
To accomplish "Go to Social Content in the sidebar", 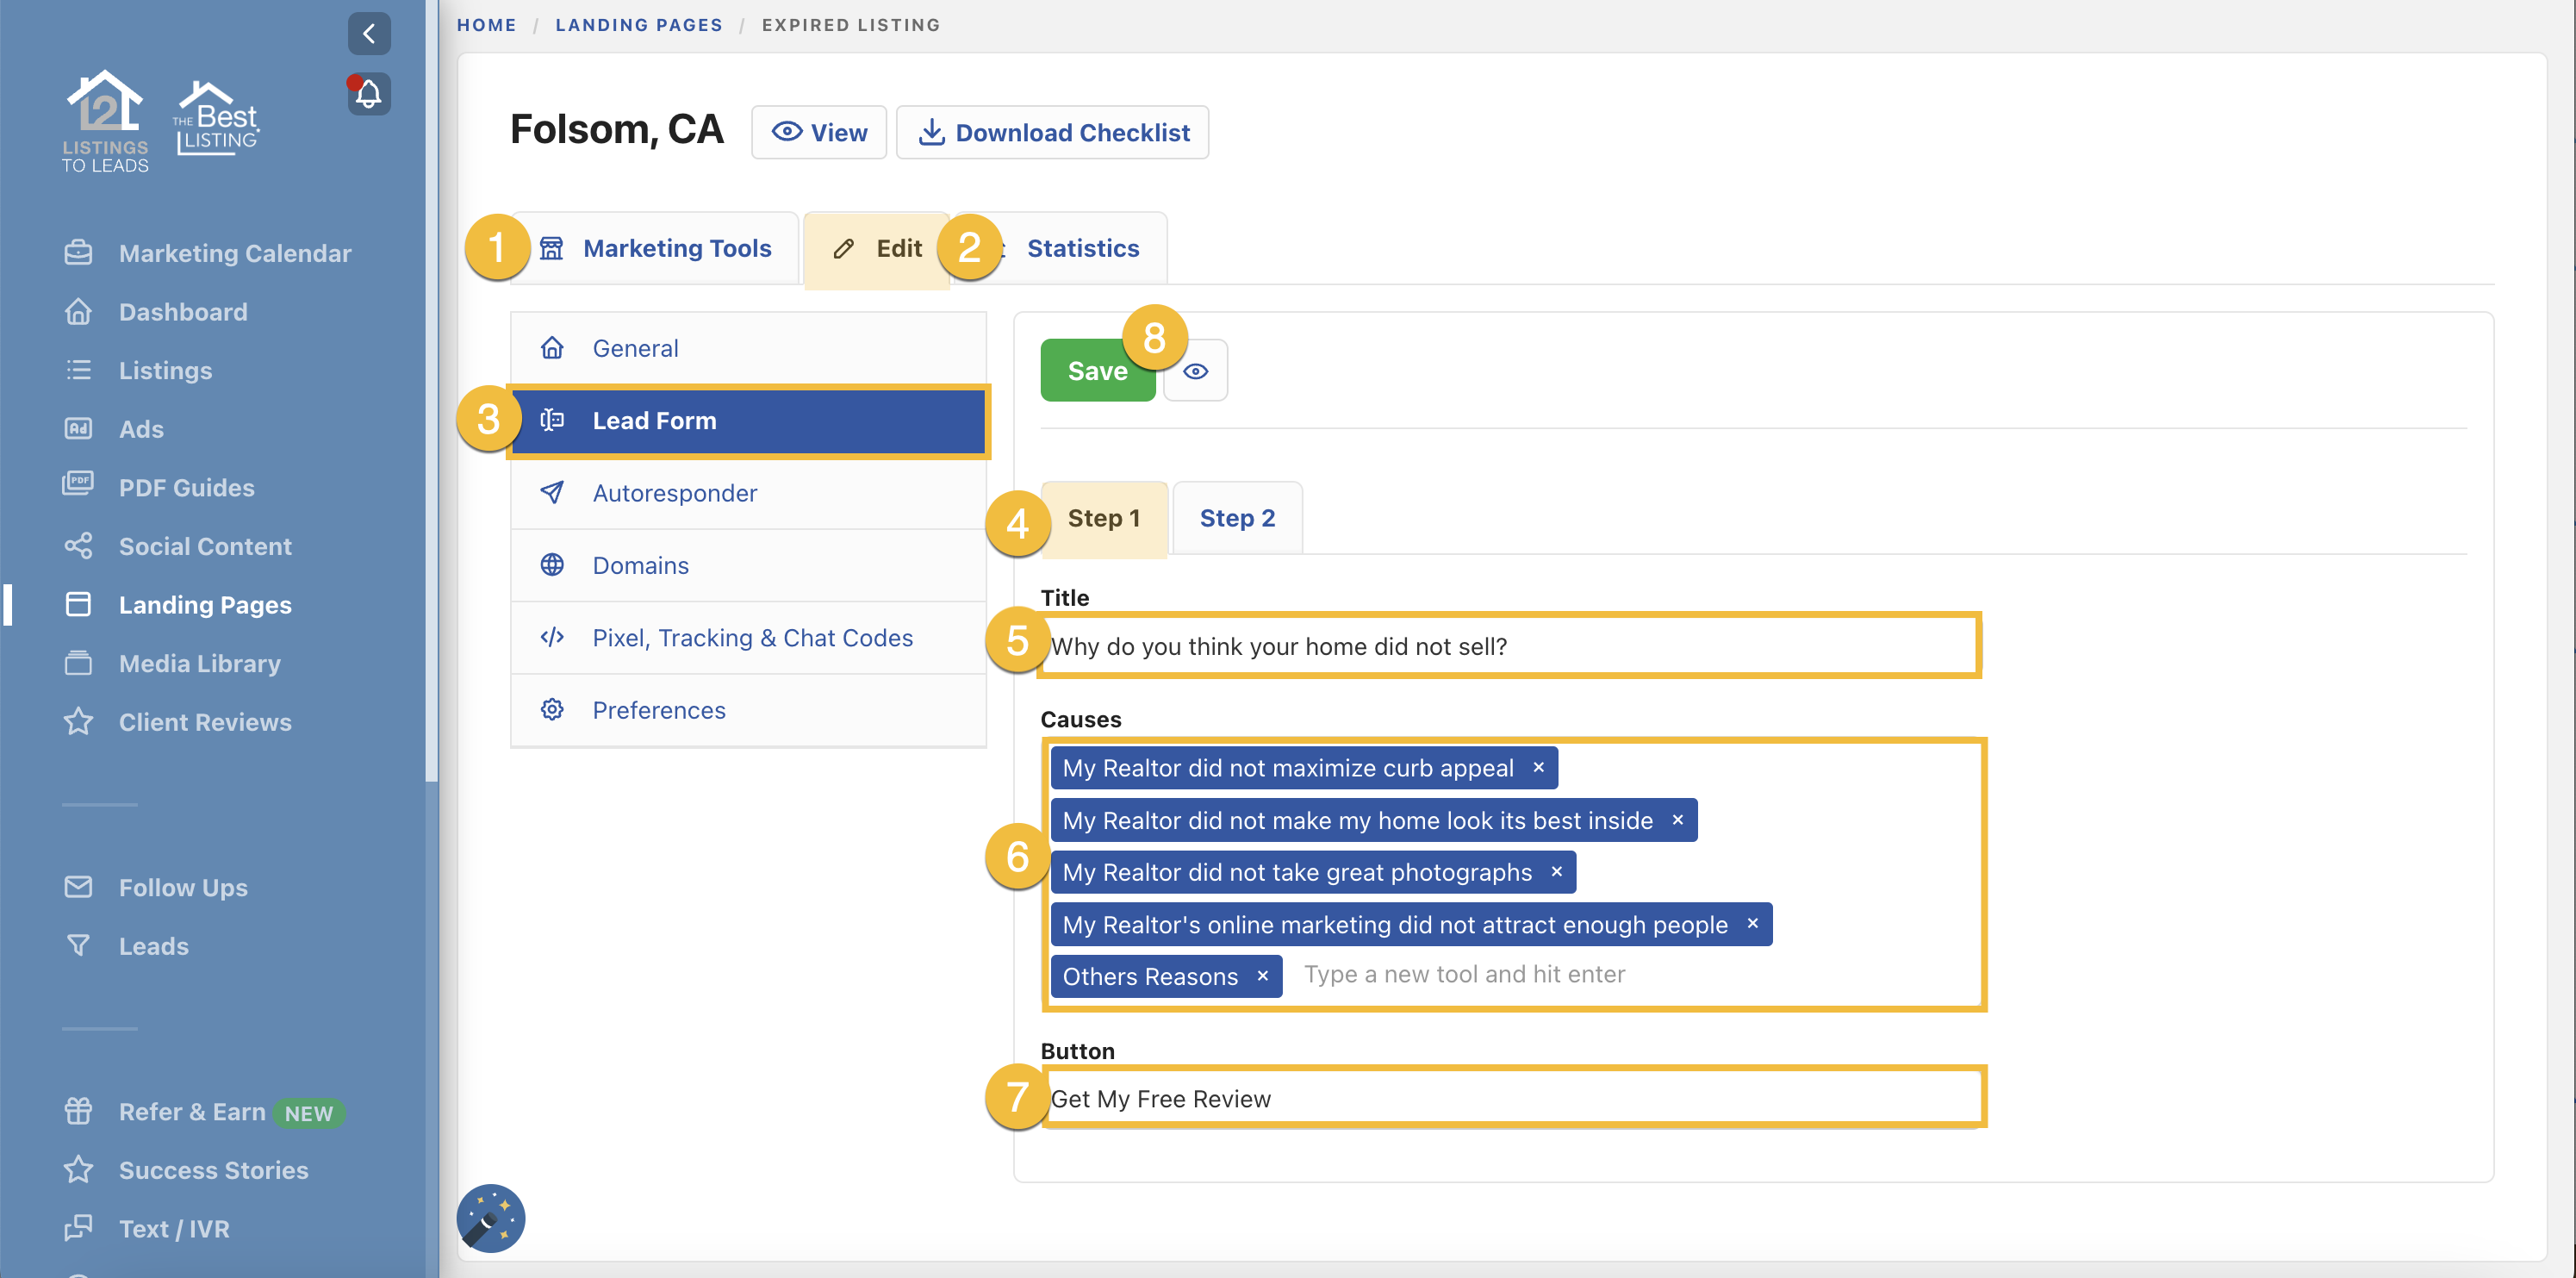I will 205,546.
